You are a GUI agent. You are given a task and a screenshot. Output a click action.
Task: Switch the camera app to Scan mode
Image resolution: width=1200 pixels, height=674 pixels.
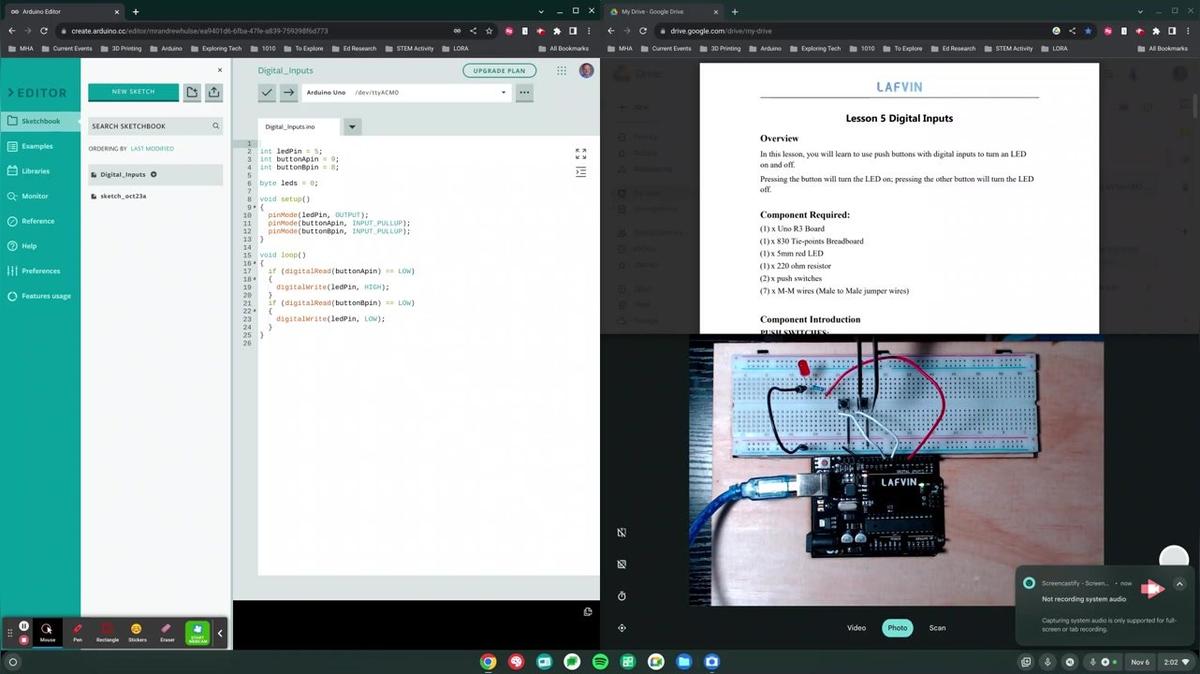pos(937,628)
